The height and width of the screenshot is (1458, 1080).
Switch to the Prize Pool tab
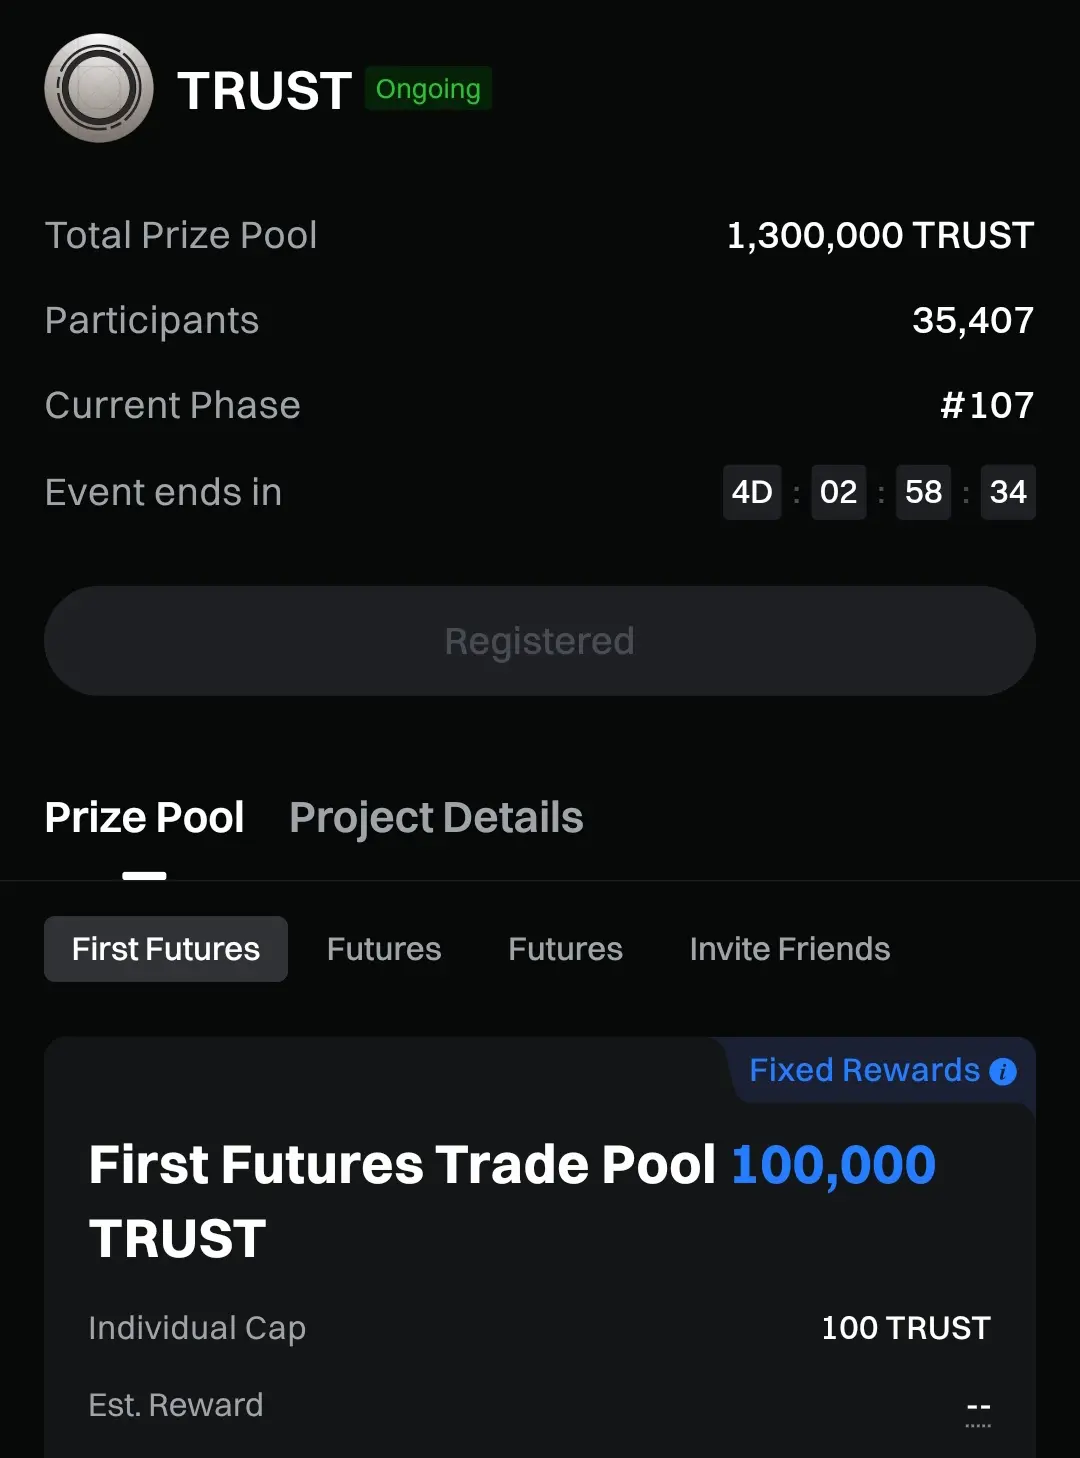(x=145, y=818)
